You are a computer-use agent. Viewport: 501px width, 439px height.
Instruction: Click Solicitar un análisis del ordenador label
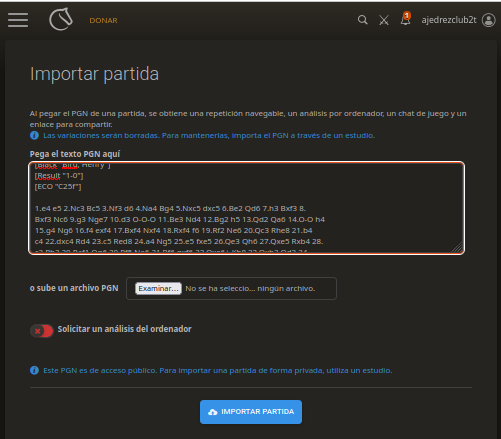coord(125,329)
